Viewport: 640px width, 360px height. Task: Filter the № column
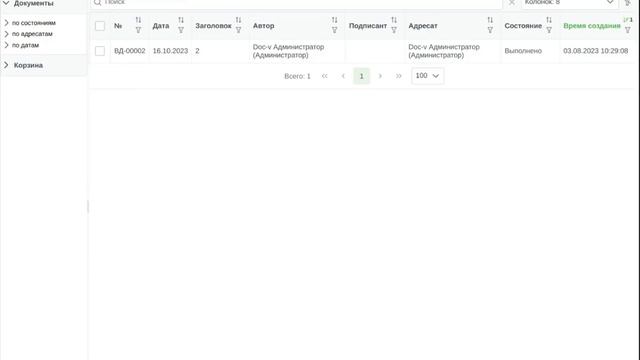(138, 30)
